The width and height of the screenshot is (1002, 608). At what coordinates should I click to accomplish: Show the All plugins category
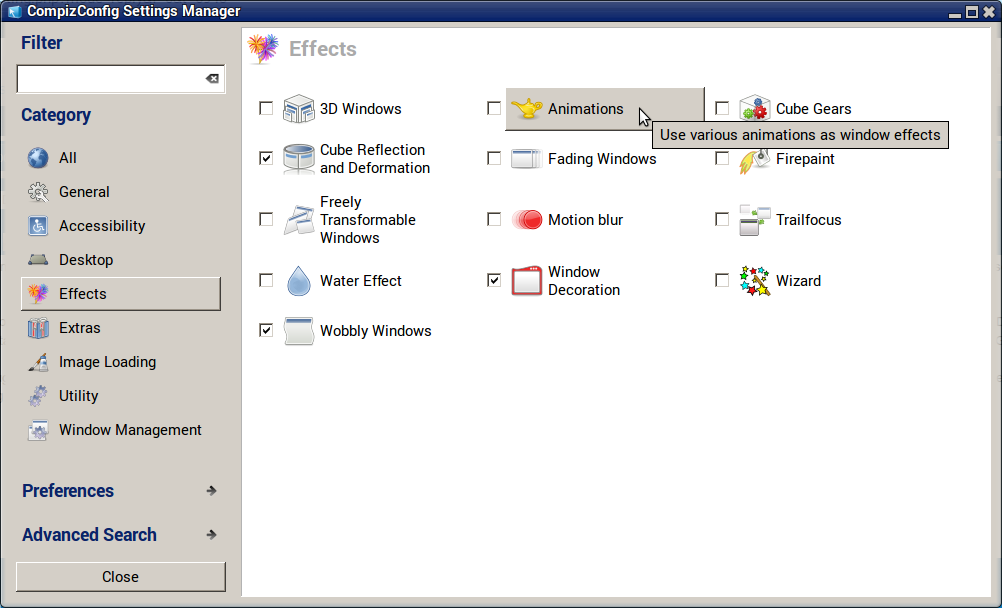point(68,158)
